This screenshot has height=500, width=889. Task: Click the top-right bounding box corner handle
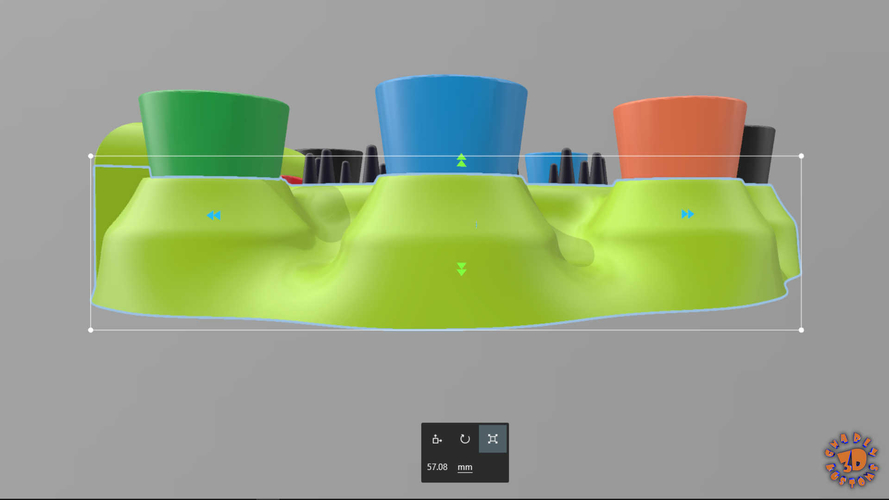coord(801,156)
